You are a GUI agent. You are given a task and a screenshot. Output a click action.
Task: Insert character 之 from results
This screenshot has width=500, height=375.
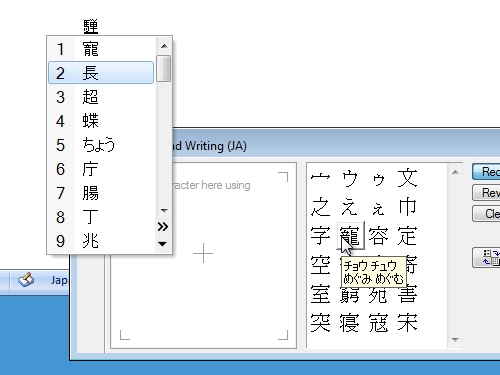coord(320,207)
